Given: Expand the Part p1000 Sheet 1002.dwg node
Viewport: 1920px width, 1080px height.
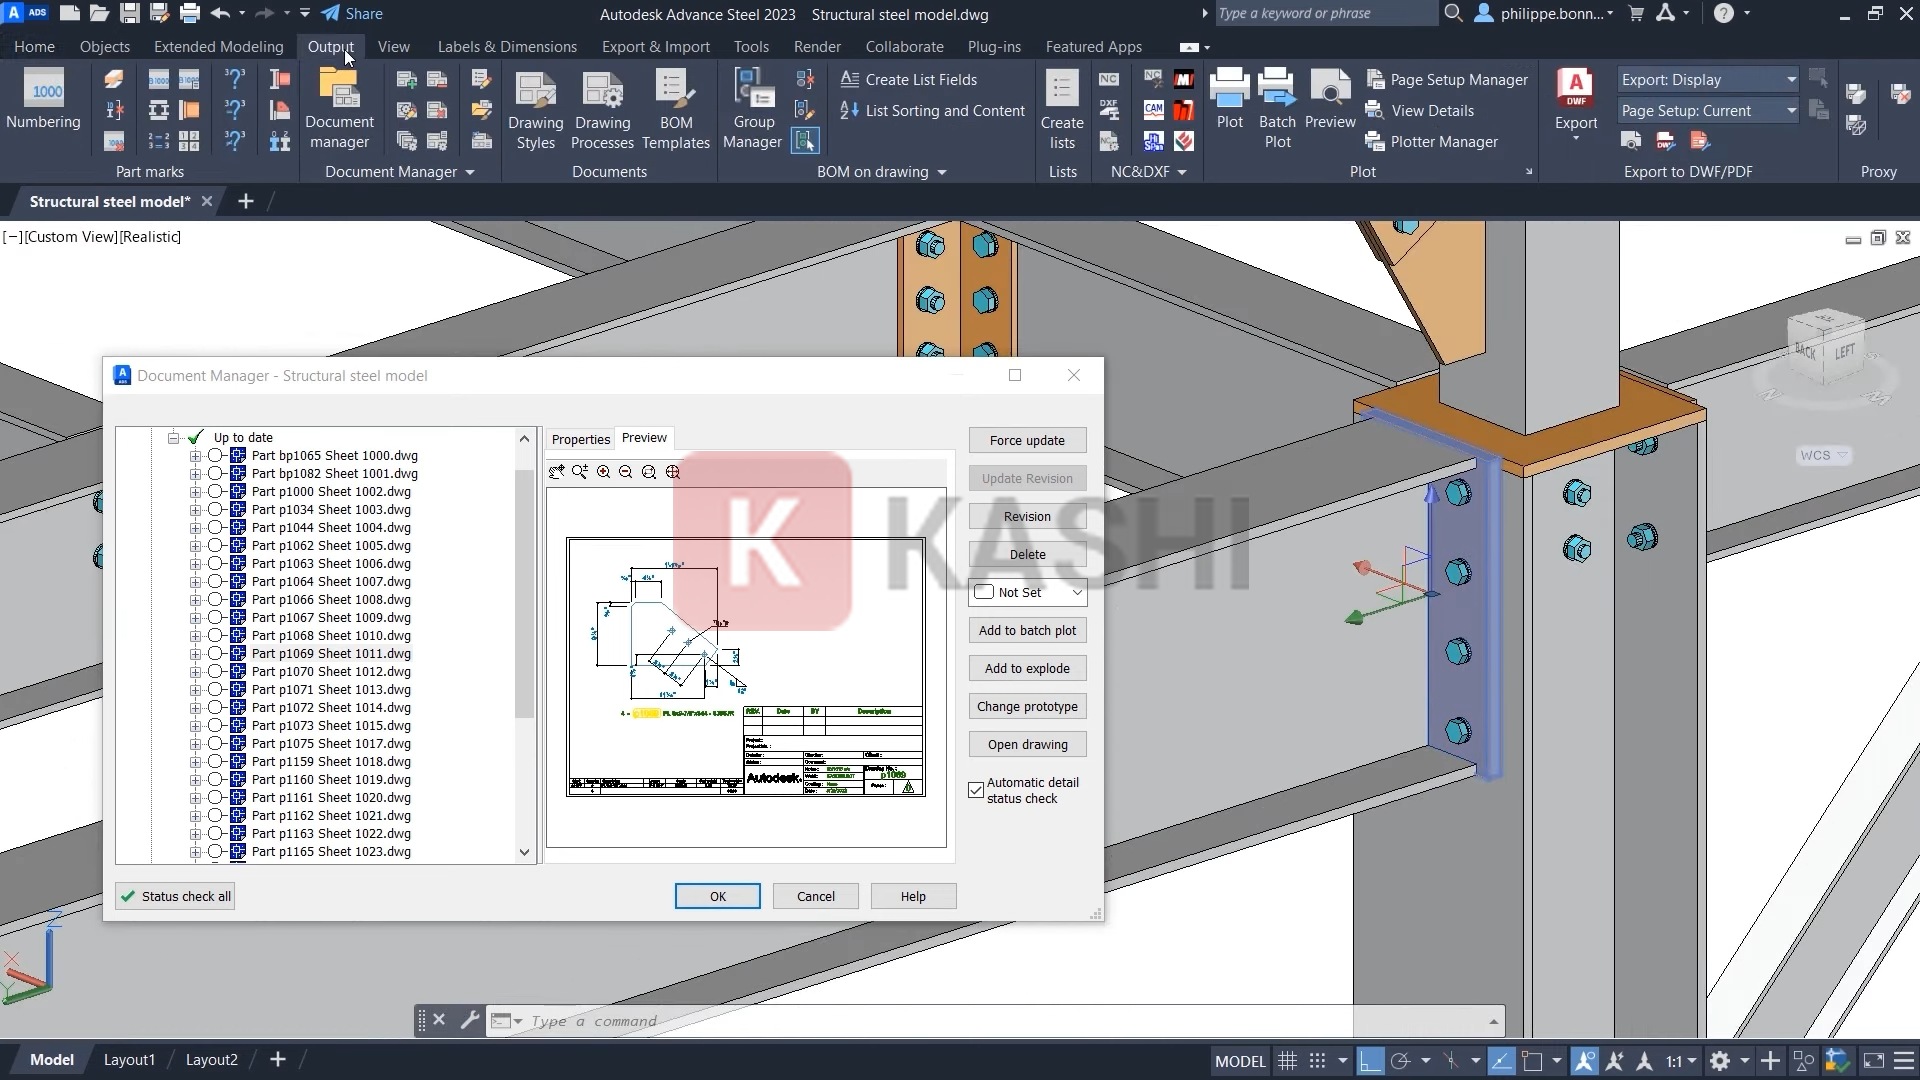Looking at the screenshot, I should (196, 492).
